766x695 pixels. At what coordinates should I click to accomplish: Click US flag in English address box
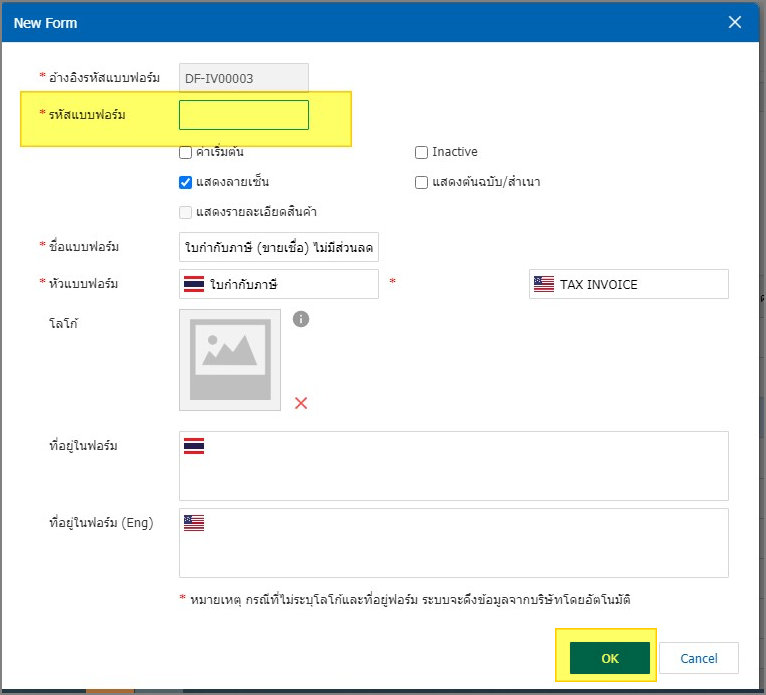[194, 522]
